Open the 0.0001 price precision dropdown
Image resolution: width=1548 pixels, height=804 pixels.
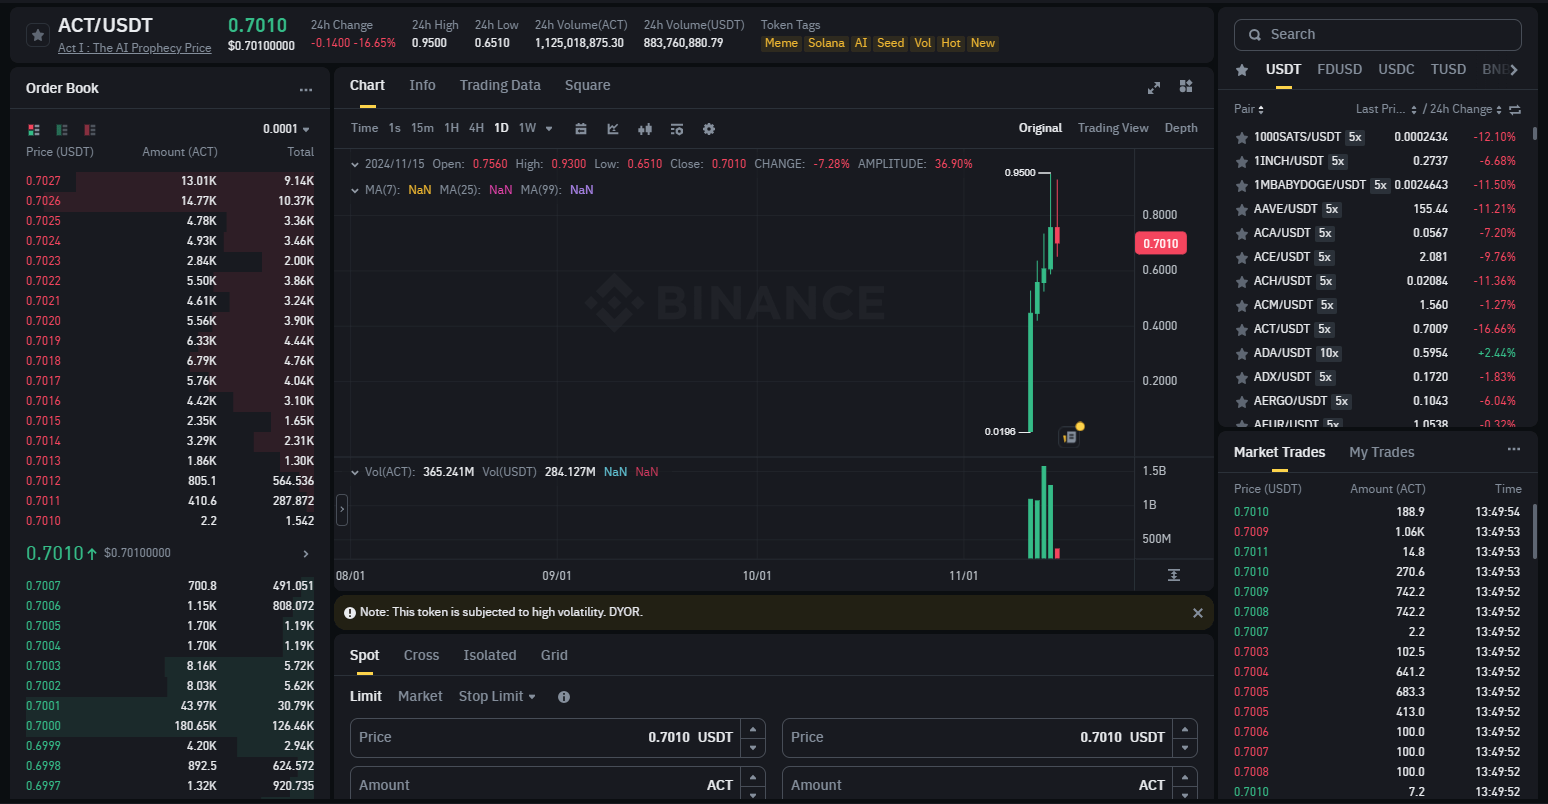click(286, 129)
